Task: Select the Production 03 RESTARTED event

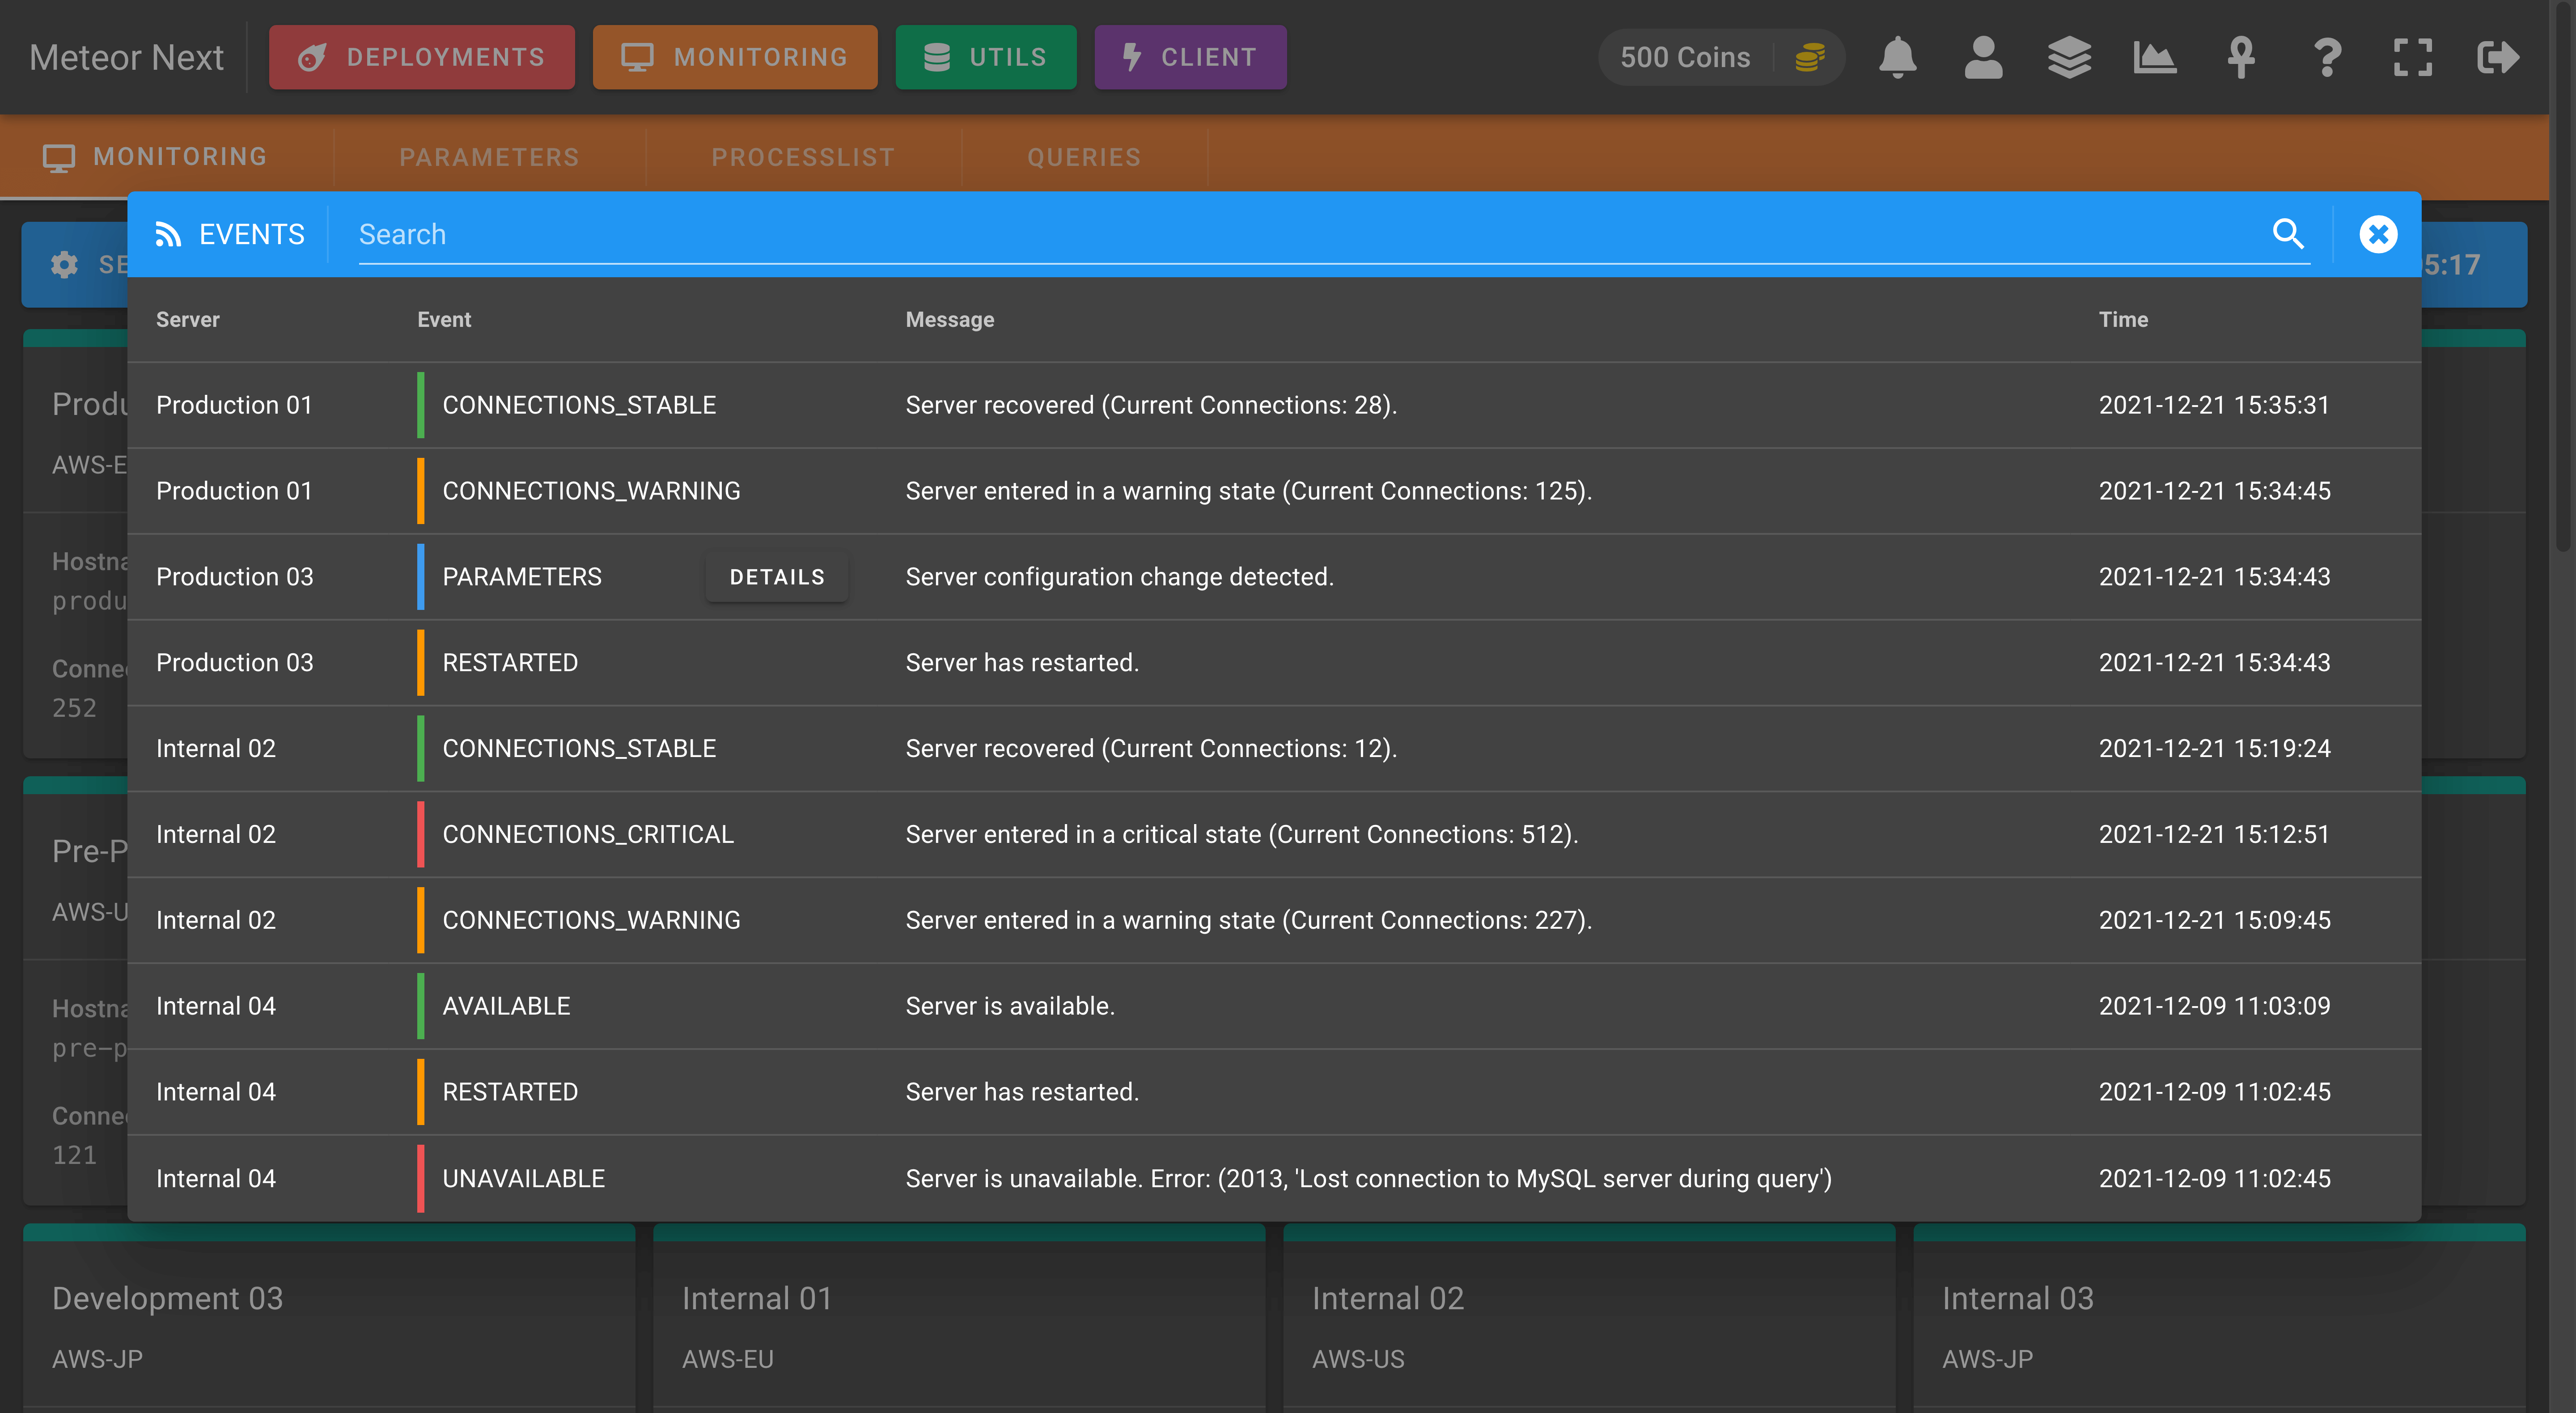Action: (1274, 663)
